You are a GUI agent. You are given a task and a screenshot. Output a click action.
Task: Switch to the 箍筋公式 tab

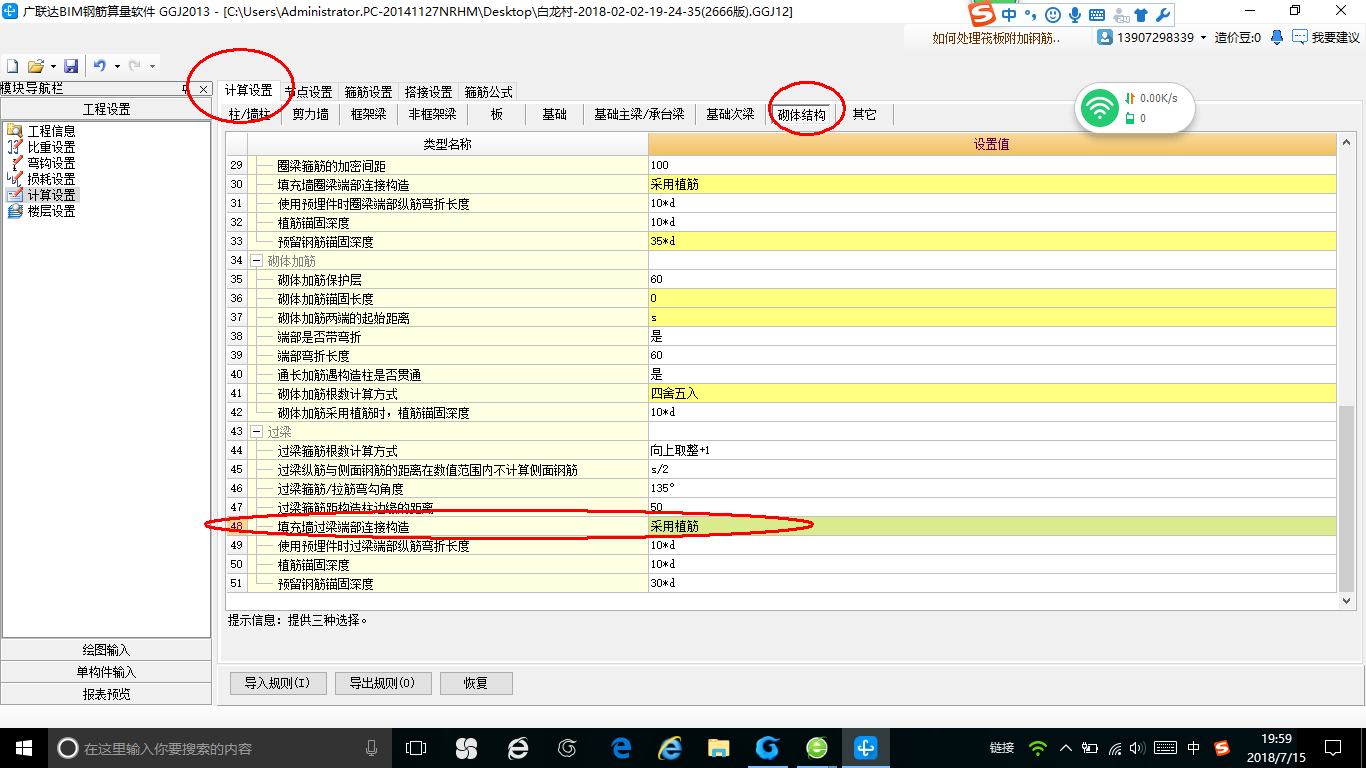[x=489, y=92]
